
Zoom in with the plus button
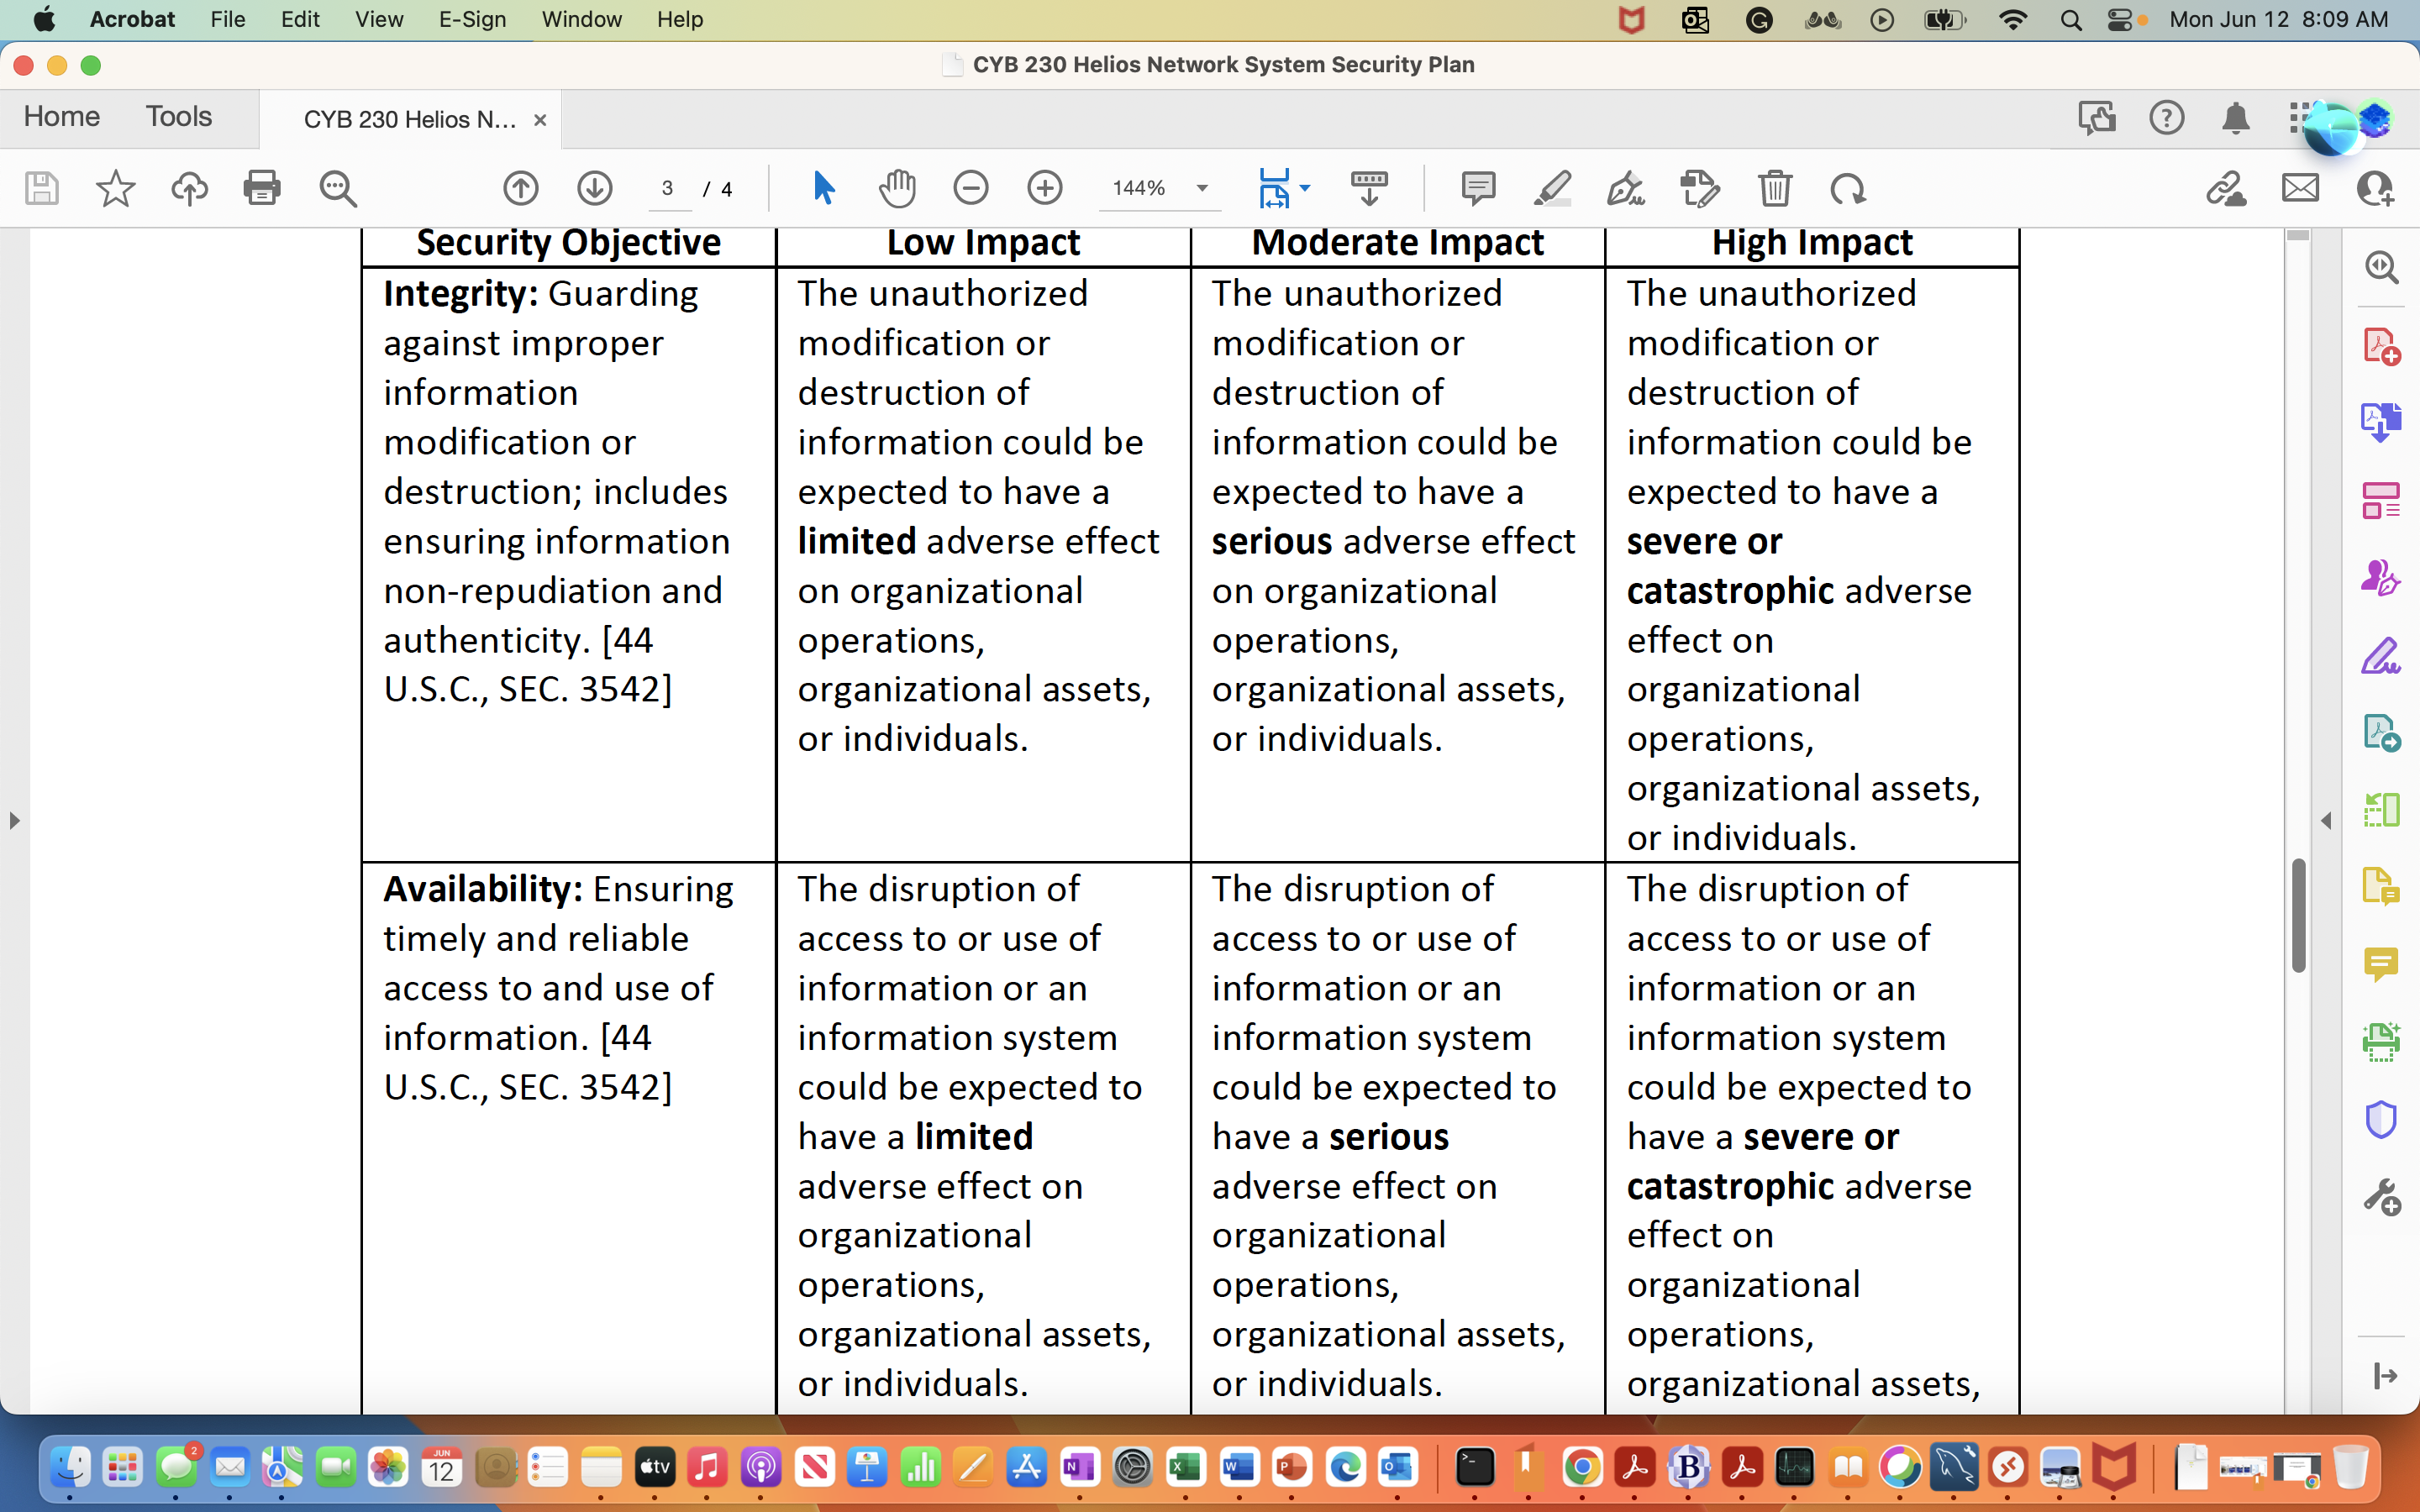(1045, 188)
